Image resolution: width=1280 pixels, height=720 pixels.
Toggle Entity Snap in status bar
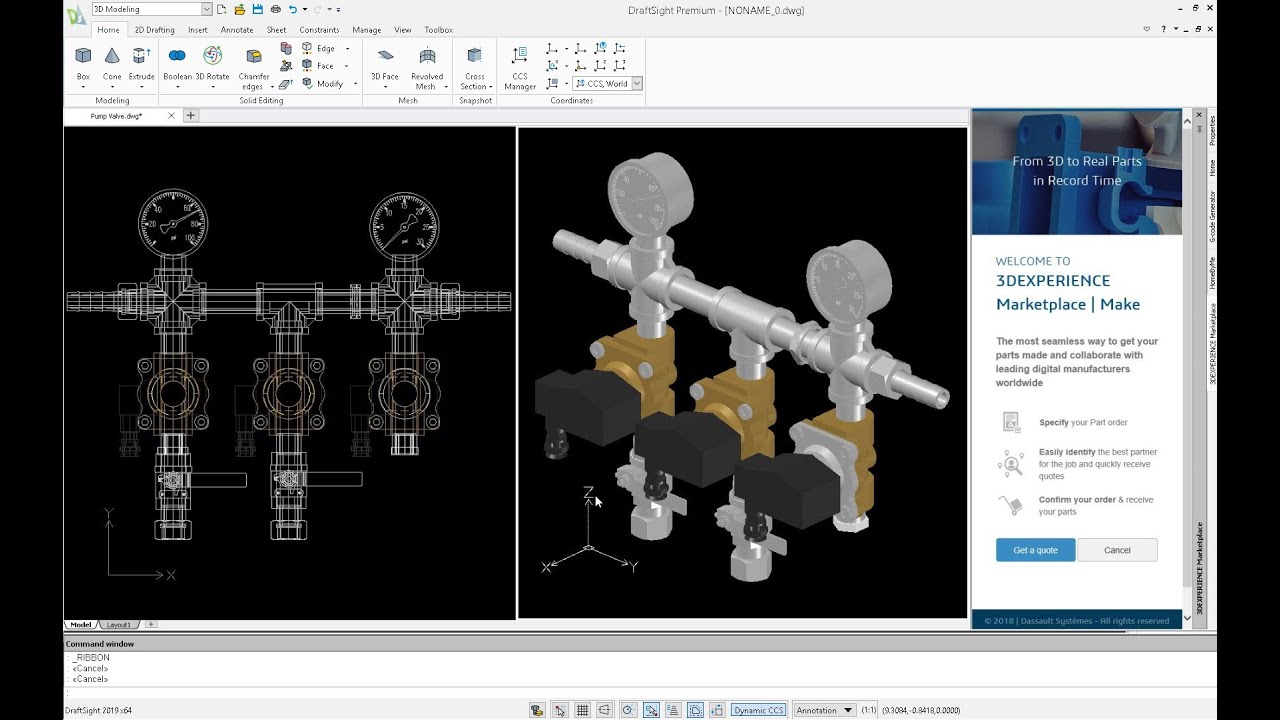[650, 710]
